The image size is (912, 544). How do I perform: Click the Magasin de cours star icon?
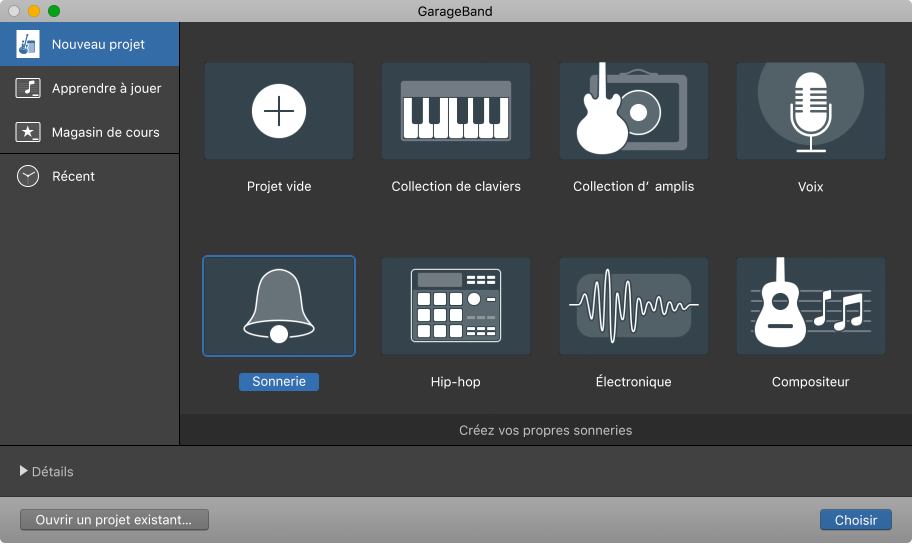[x=27, y=132]
